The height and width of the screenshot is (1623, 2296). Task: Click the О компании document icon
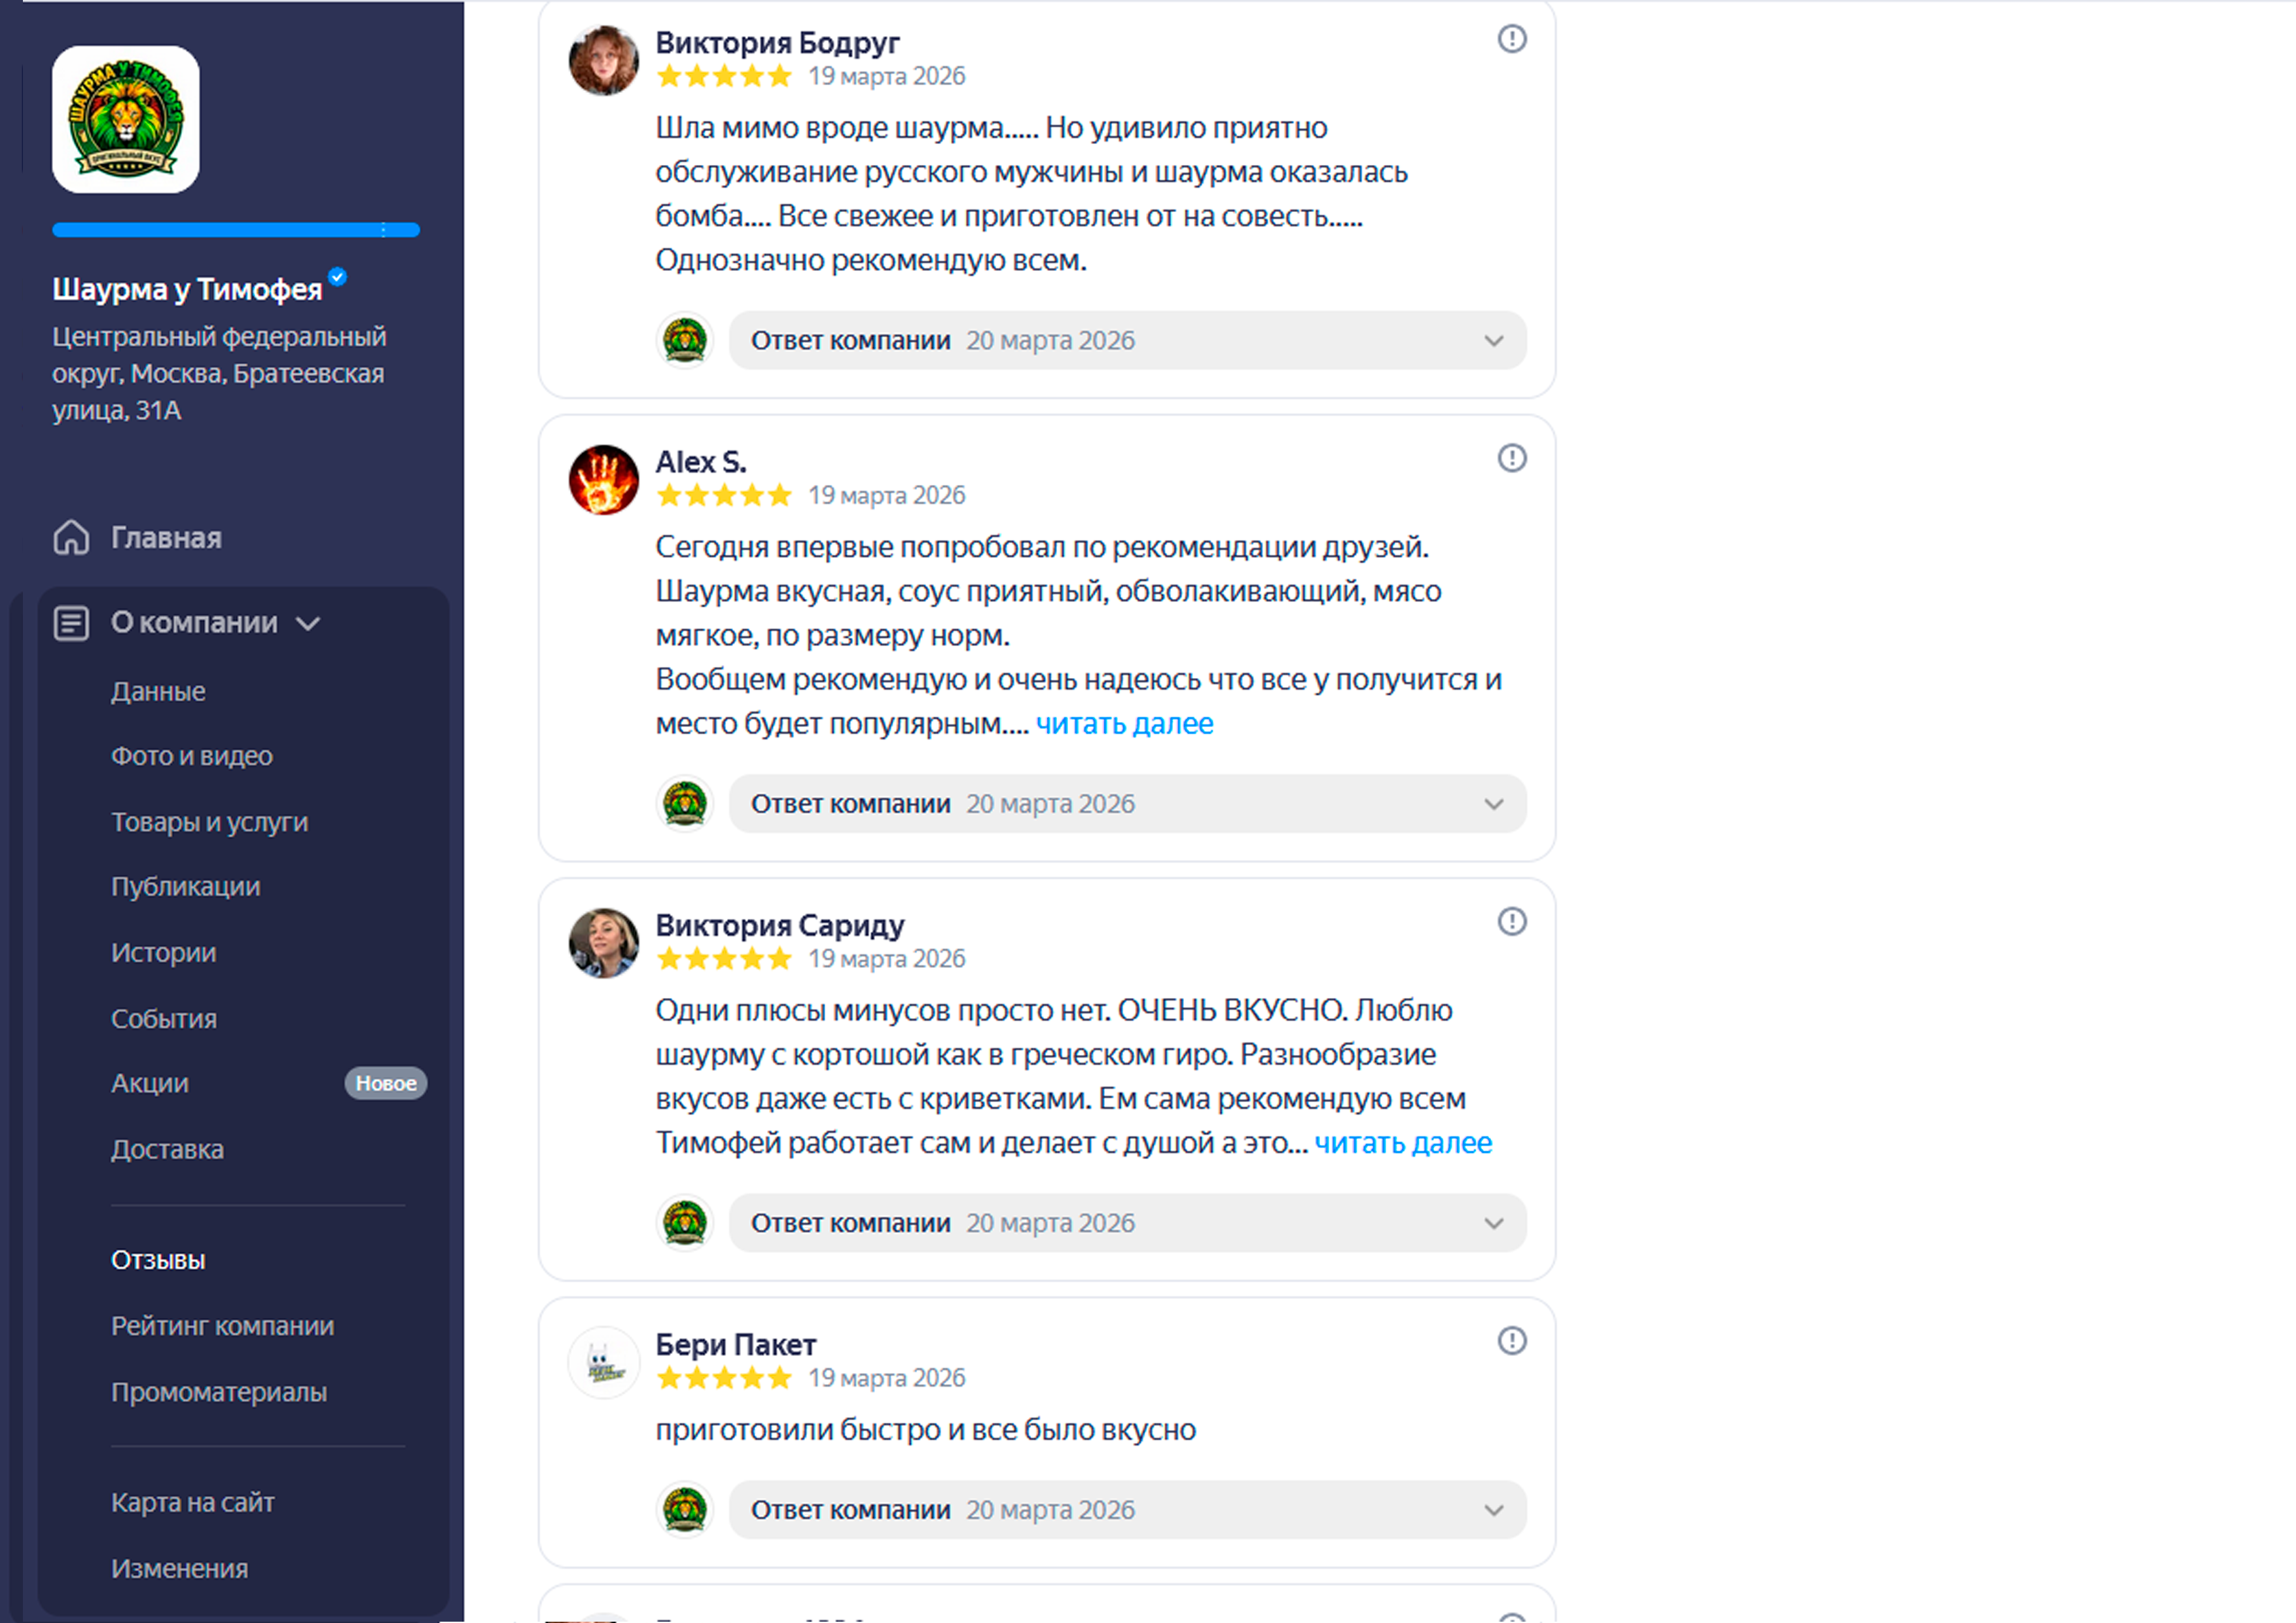pyautogui.click(x=71, y=623)
